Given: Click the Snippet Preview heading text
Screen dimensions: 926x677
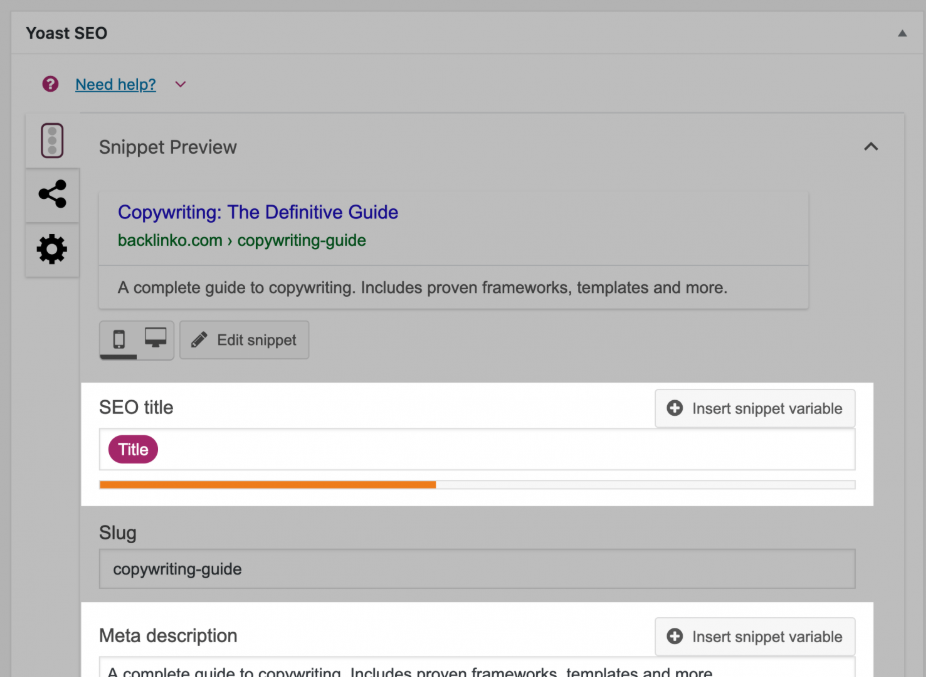Looking at the screenshot, I should 168,147.
